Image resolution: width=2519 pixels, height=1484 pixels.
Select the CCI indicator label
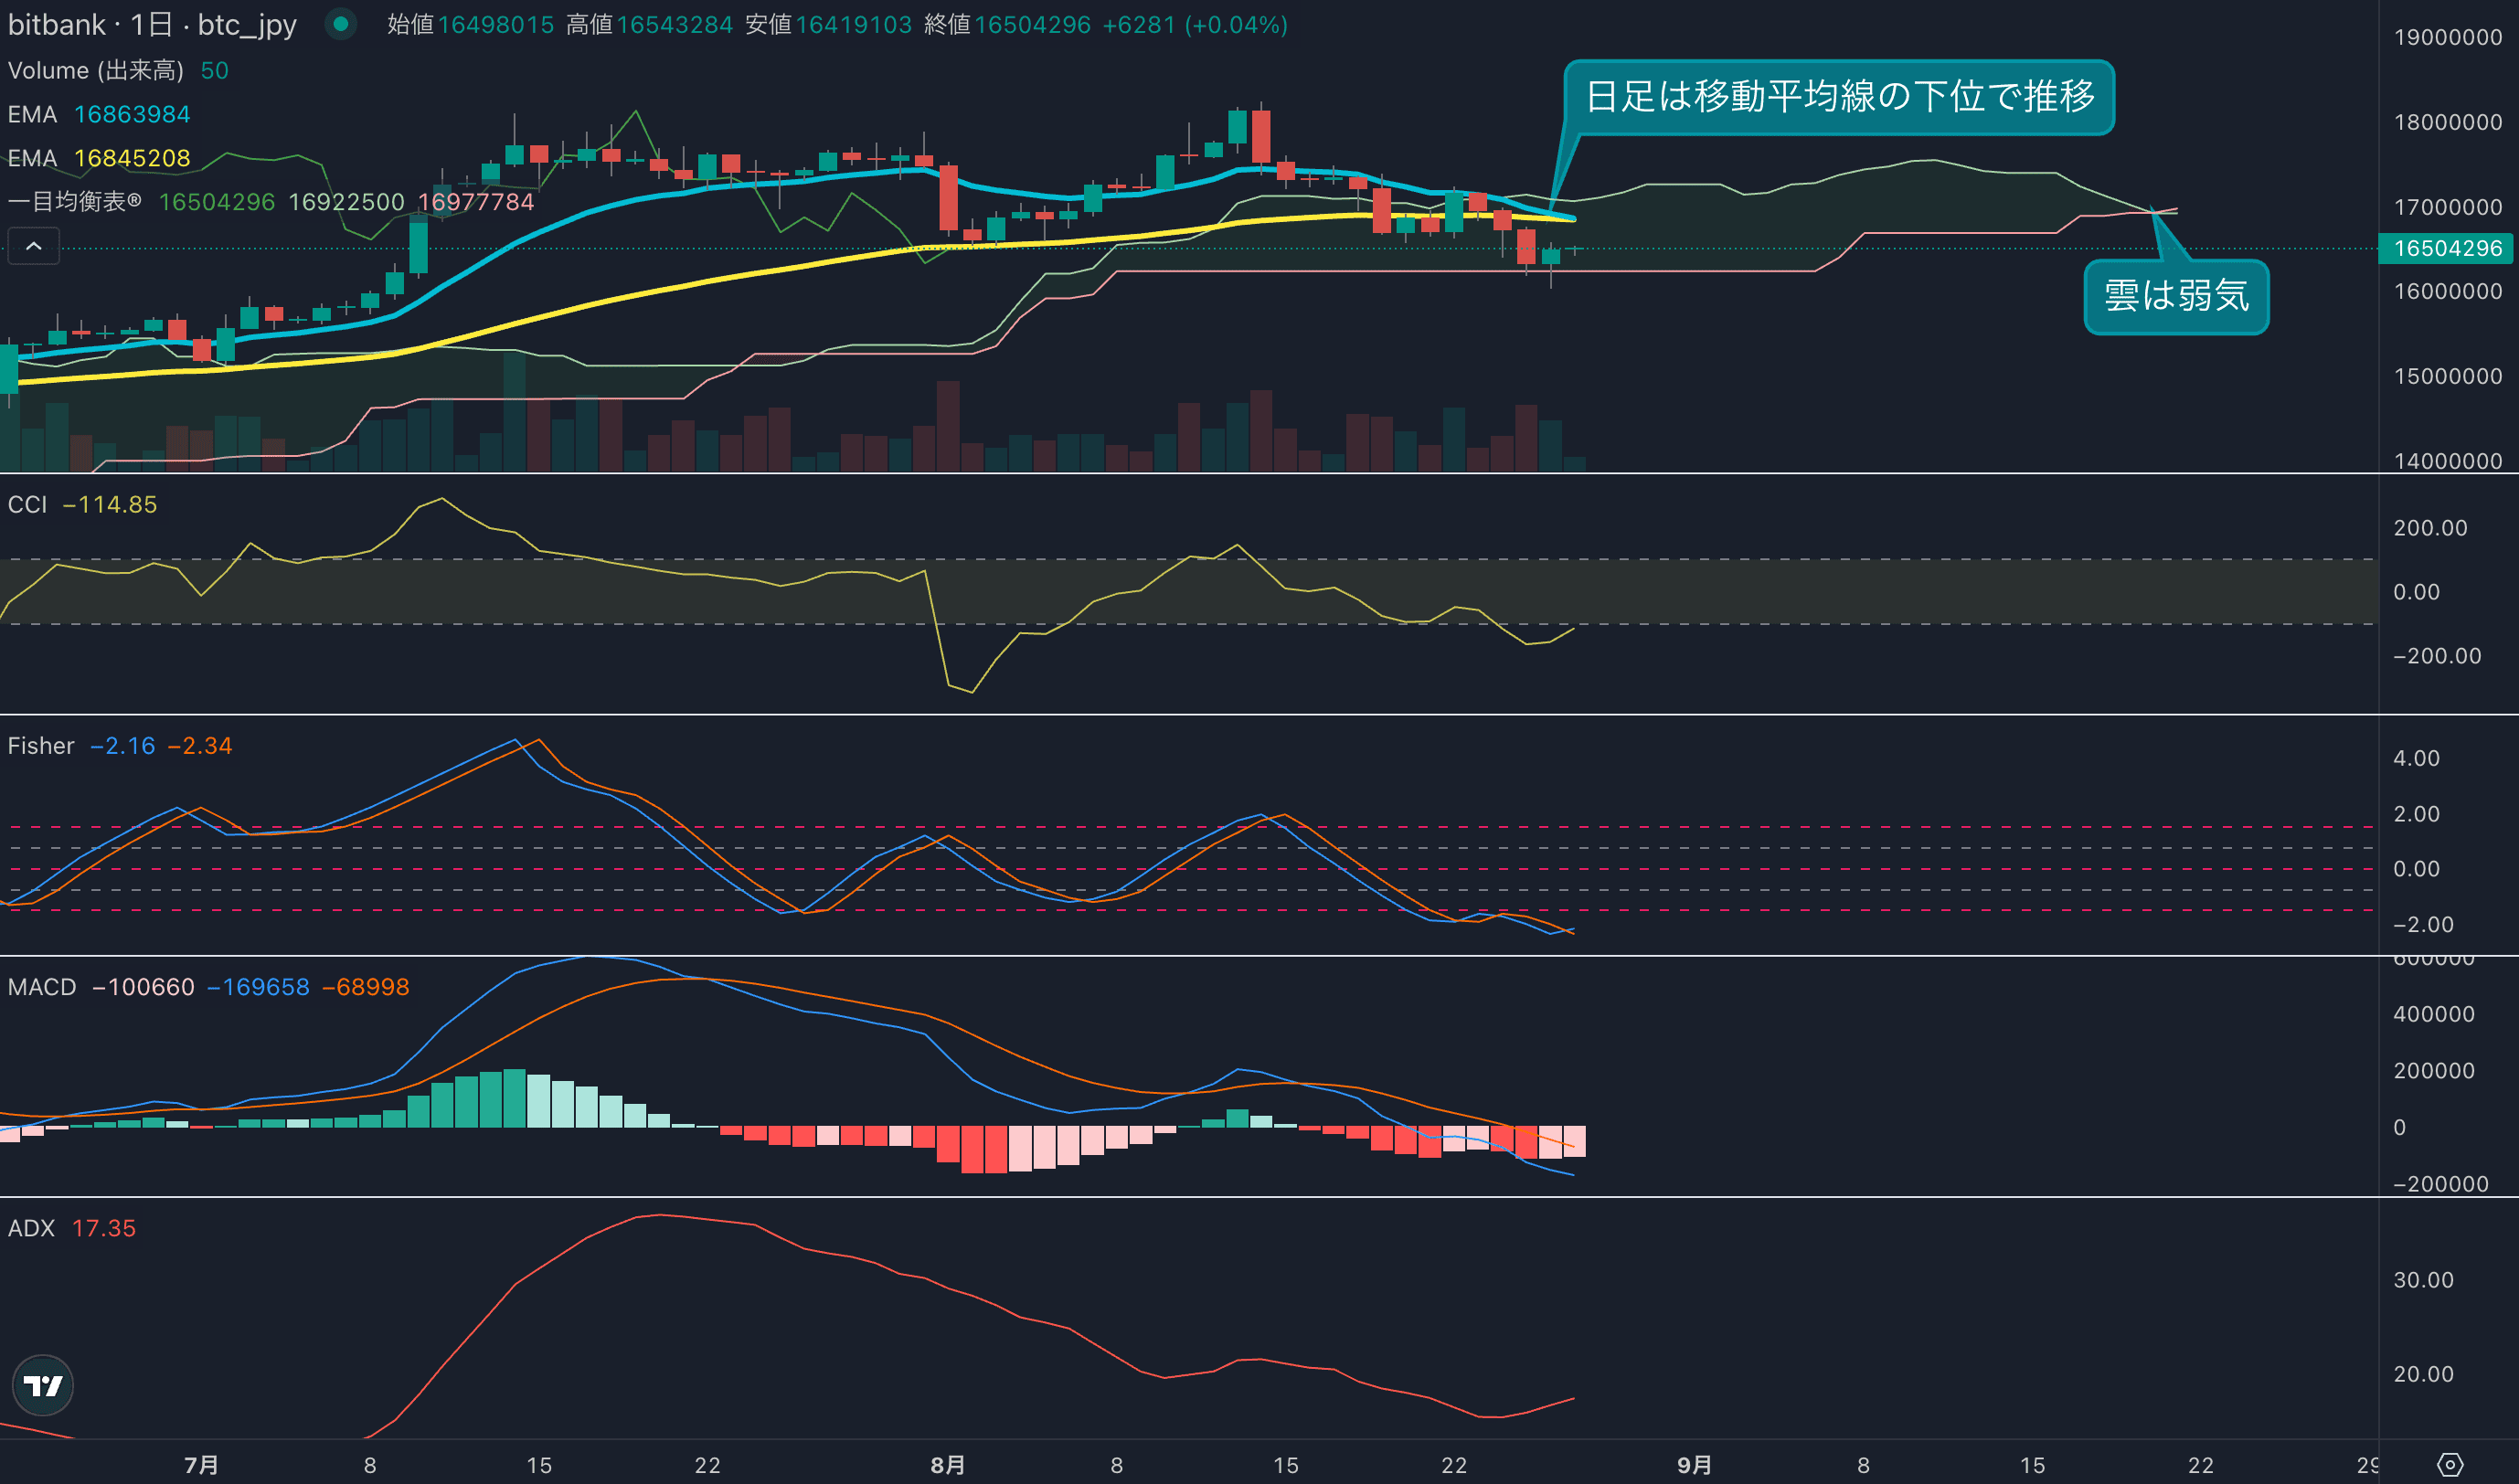(27, 505)
